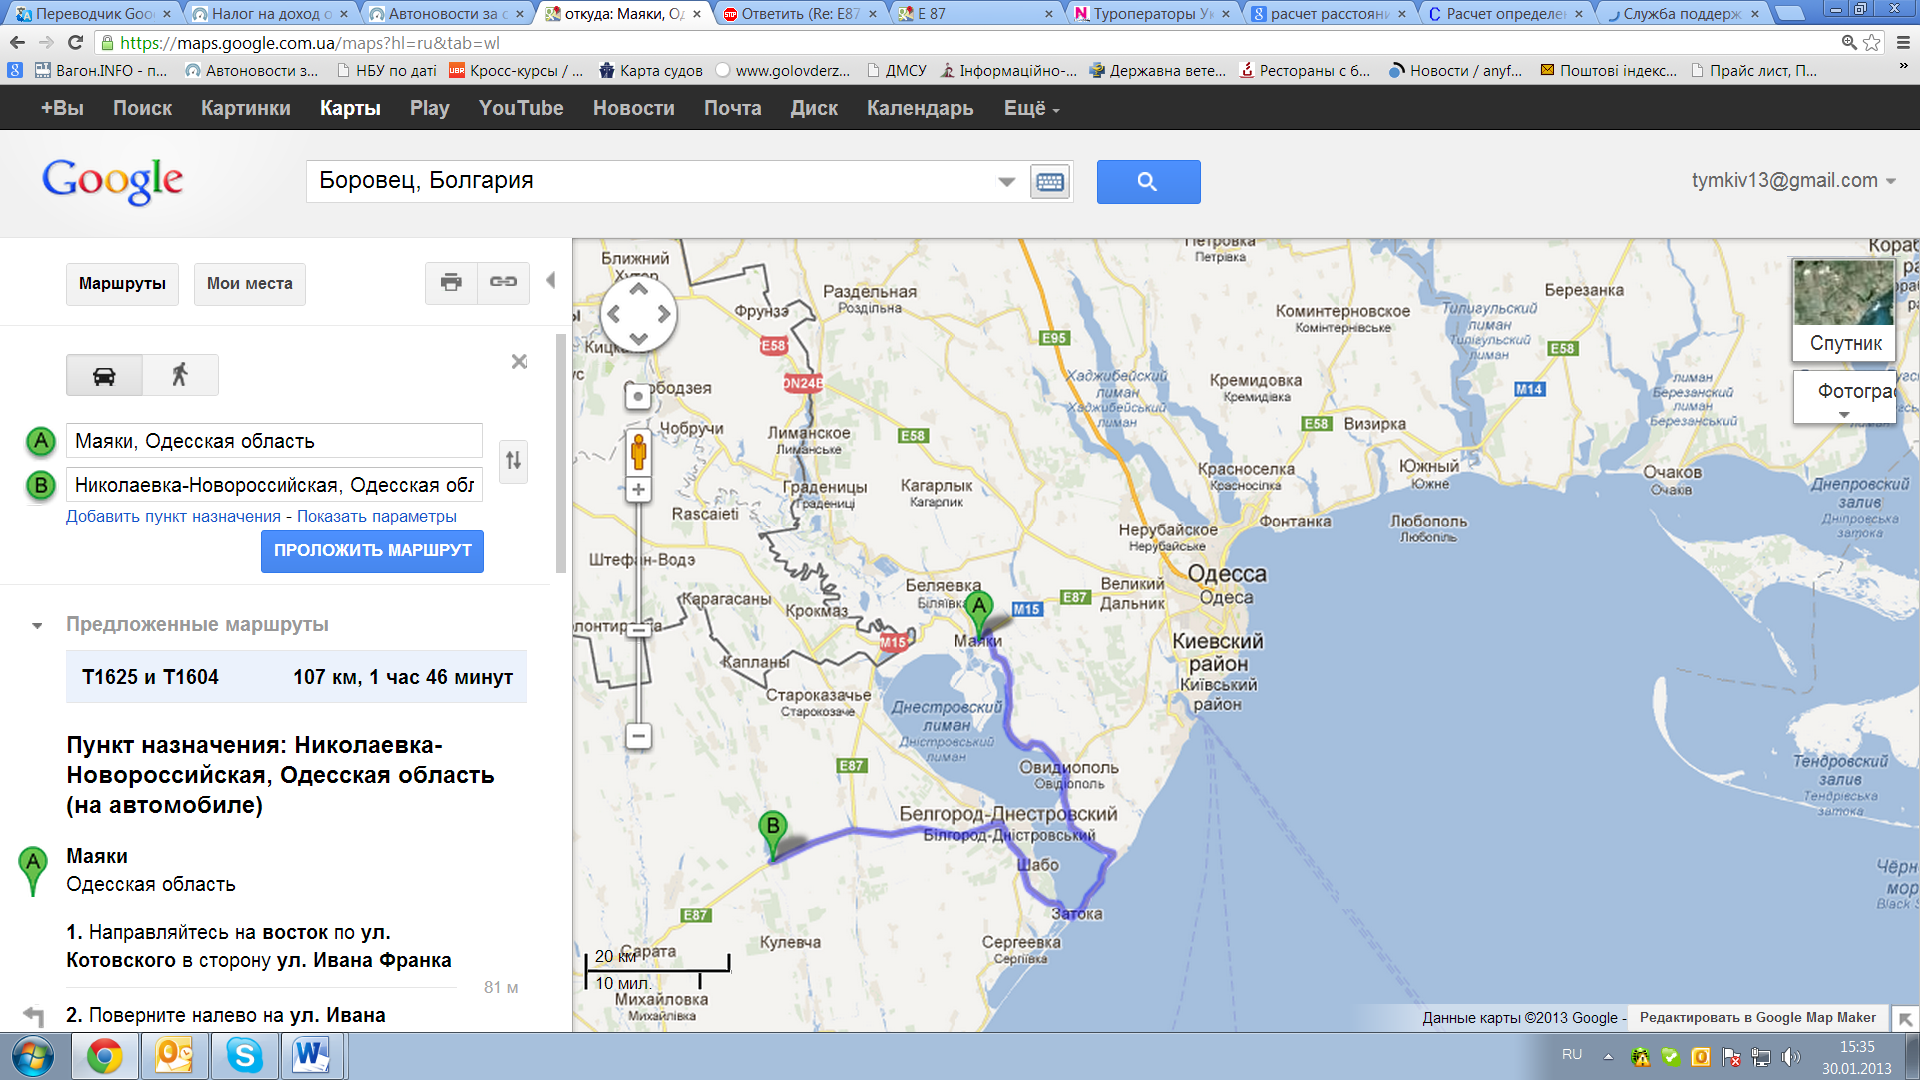Click the link share icon
The height and width of the screenshot is (1080, 1920).
(x=503, y=282)
